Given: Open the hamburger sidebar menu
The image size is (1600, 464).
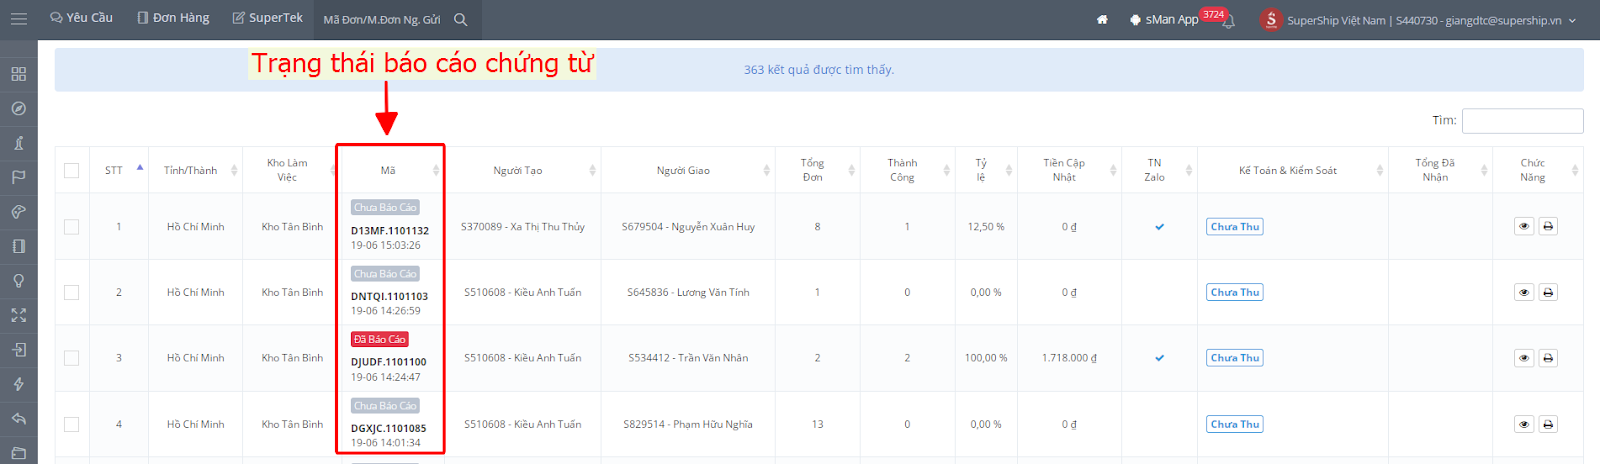Looking at the screenshot, I should (x=18, y=19).
